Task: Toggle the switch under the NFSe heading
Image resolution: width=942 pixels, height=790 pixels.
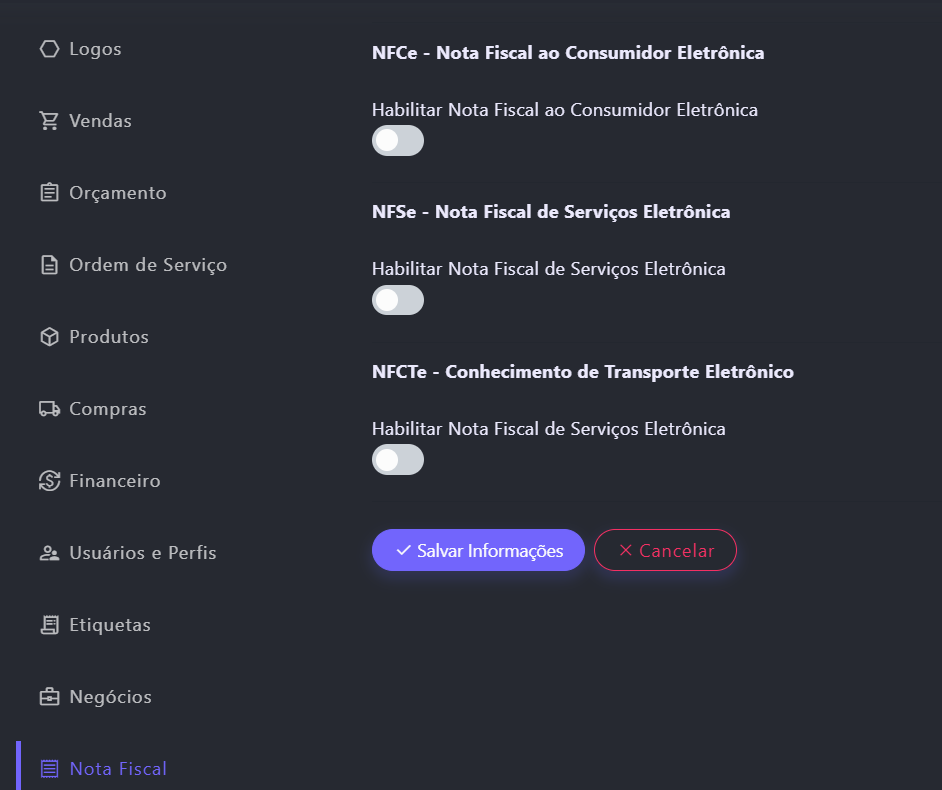Action: [x=398, y=300]
